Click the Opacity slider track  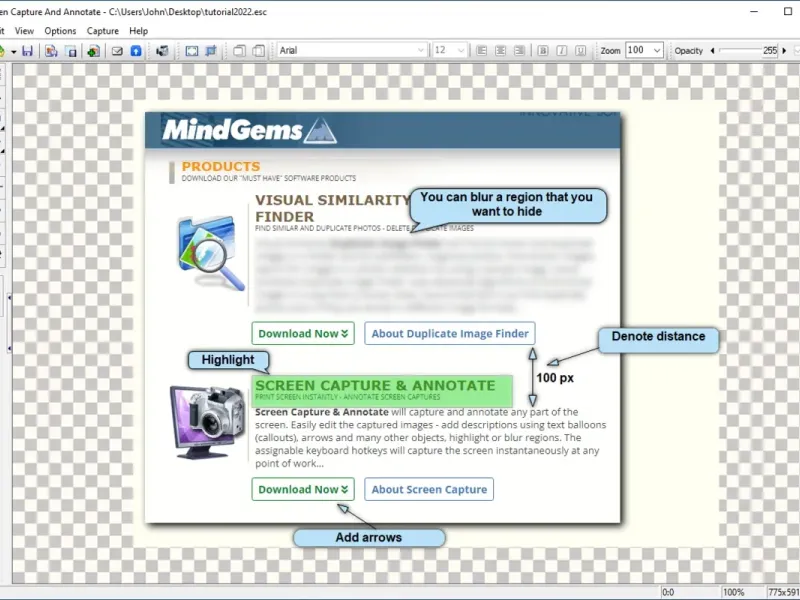740,50
